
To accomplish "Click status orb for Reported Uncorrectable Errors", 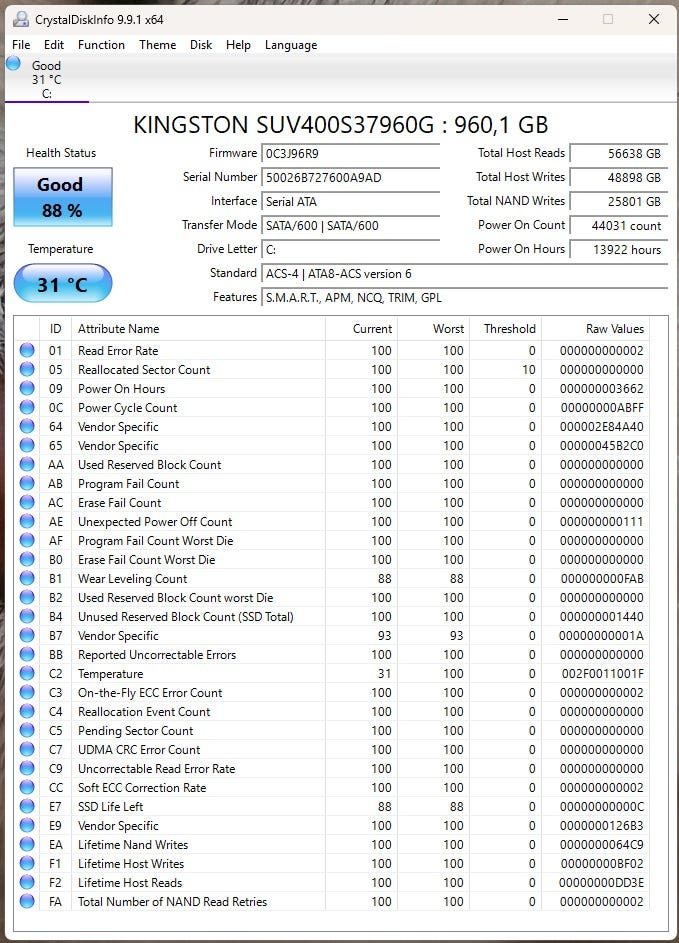I will click(27, 654).
